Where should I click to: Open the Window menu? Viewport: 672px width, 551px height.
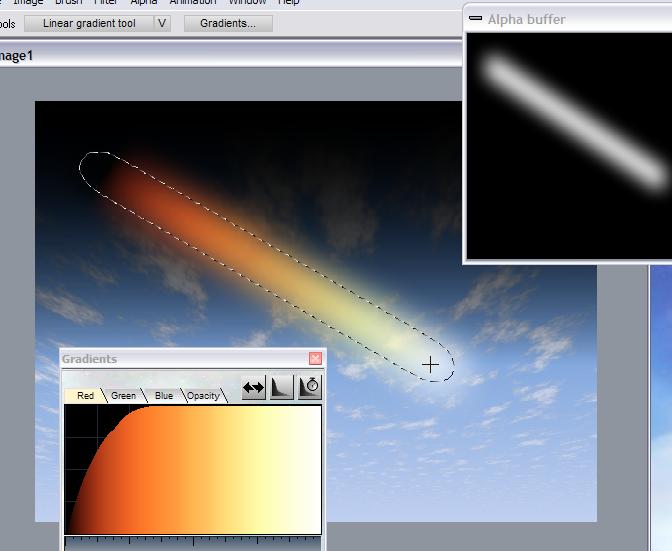click(x=247, y=2)
